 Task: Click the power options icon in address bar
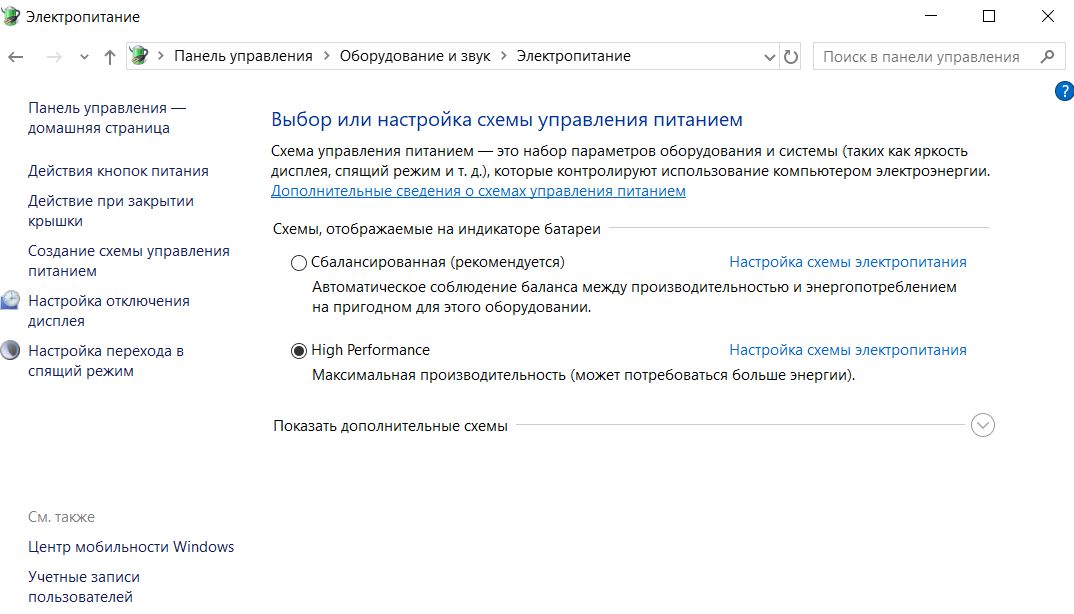[x=139, y=56]
